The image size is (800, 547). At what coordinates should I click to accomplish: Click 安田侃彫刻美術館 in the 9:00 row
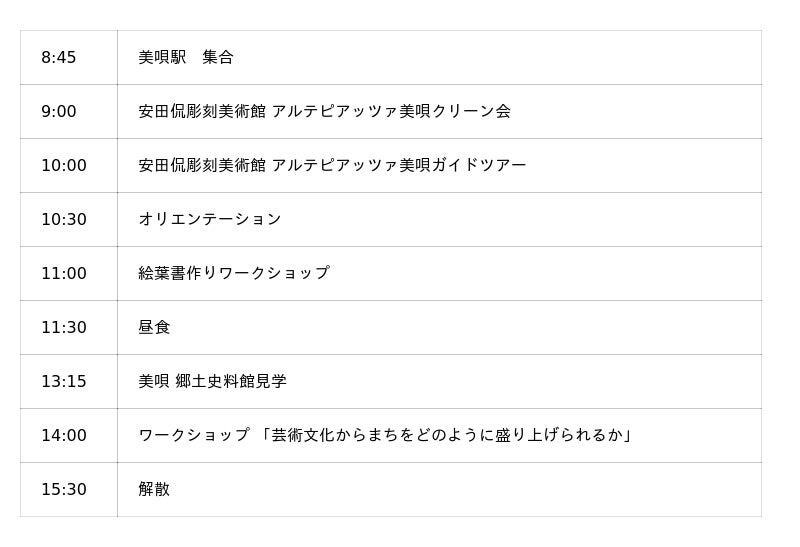202,111
